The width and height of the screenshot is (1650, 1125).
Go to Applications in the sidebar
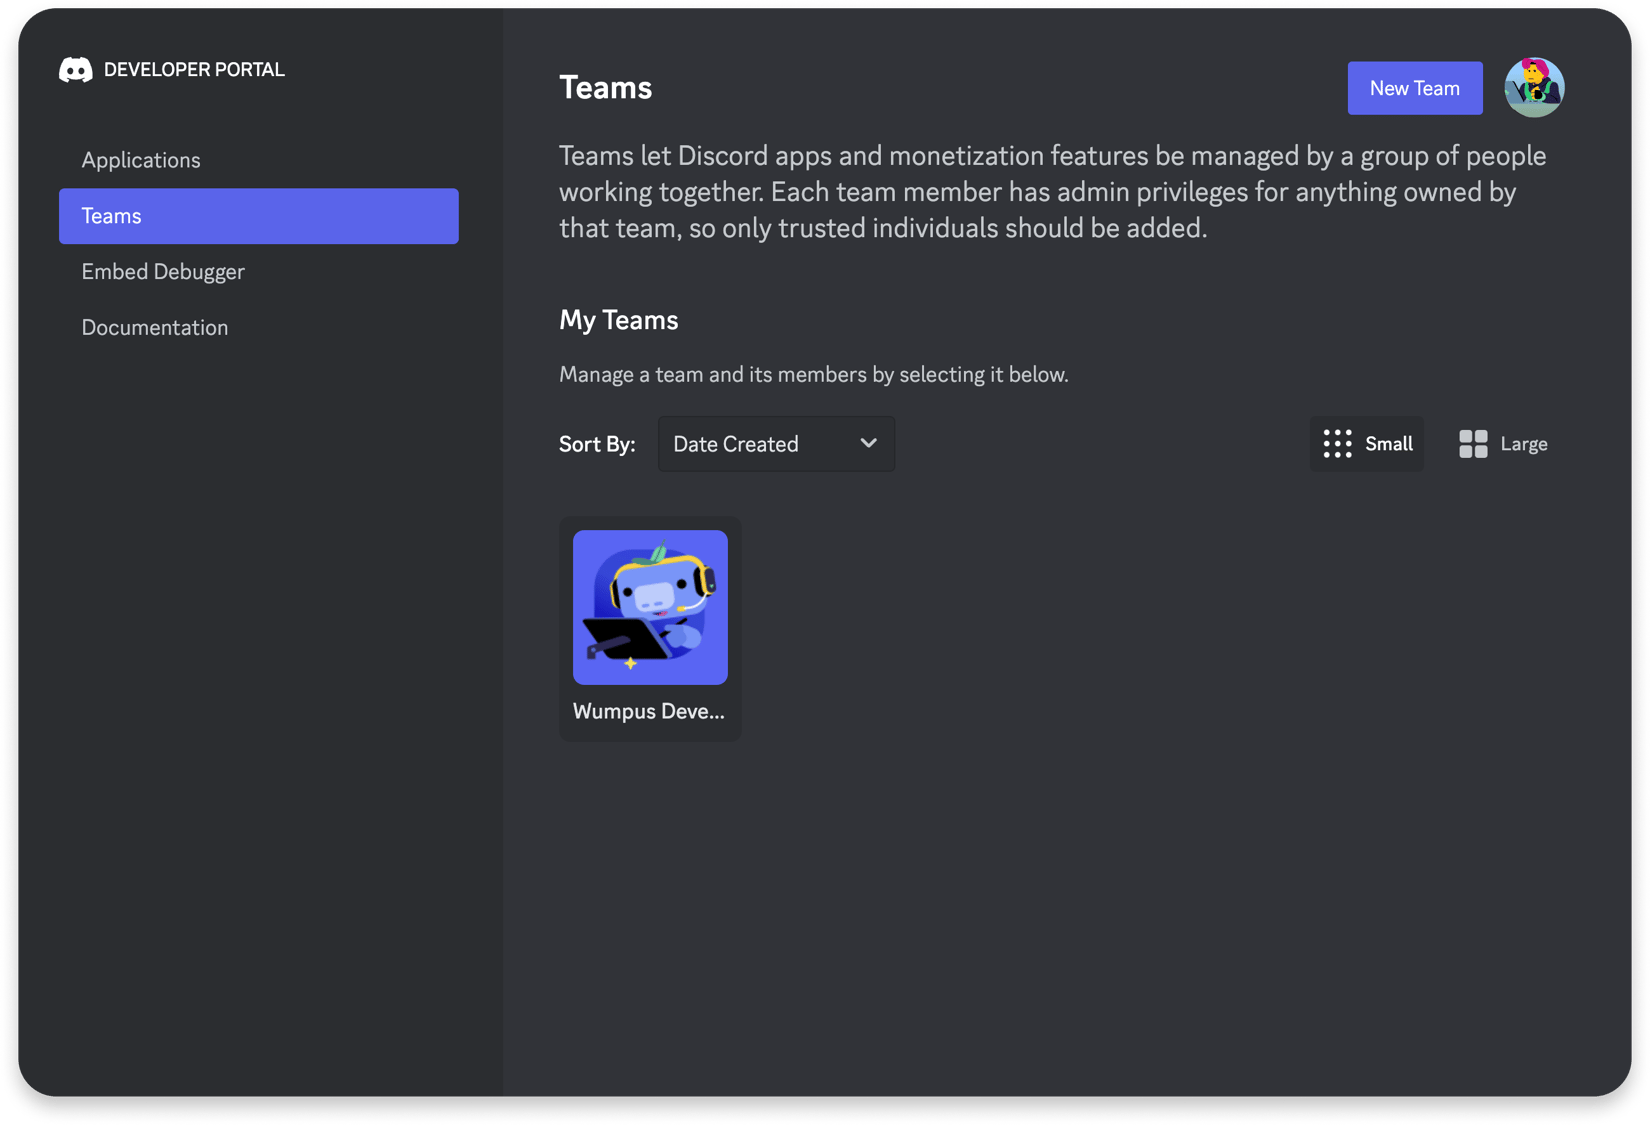pos(141,160)
